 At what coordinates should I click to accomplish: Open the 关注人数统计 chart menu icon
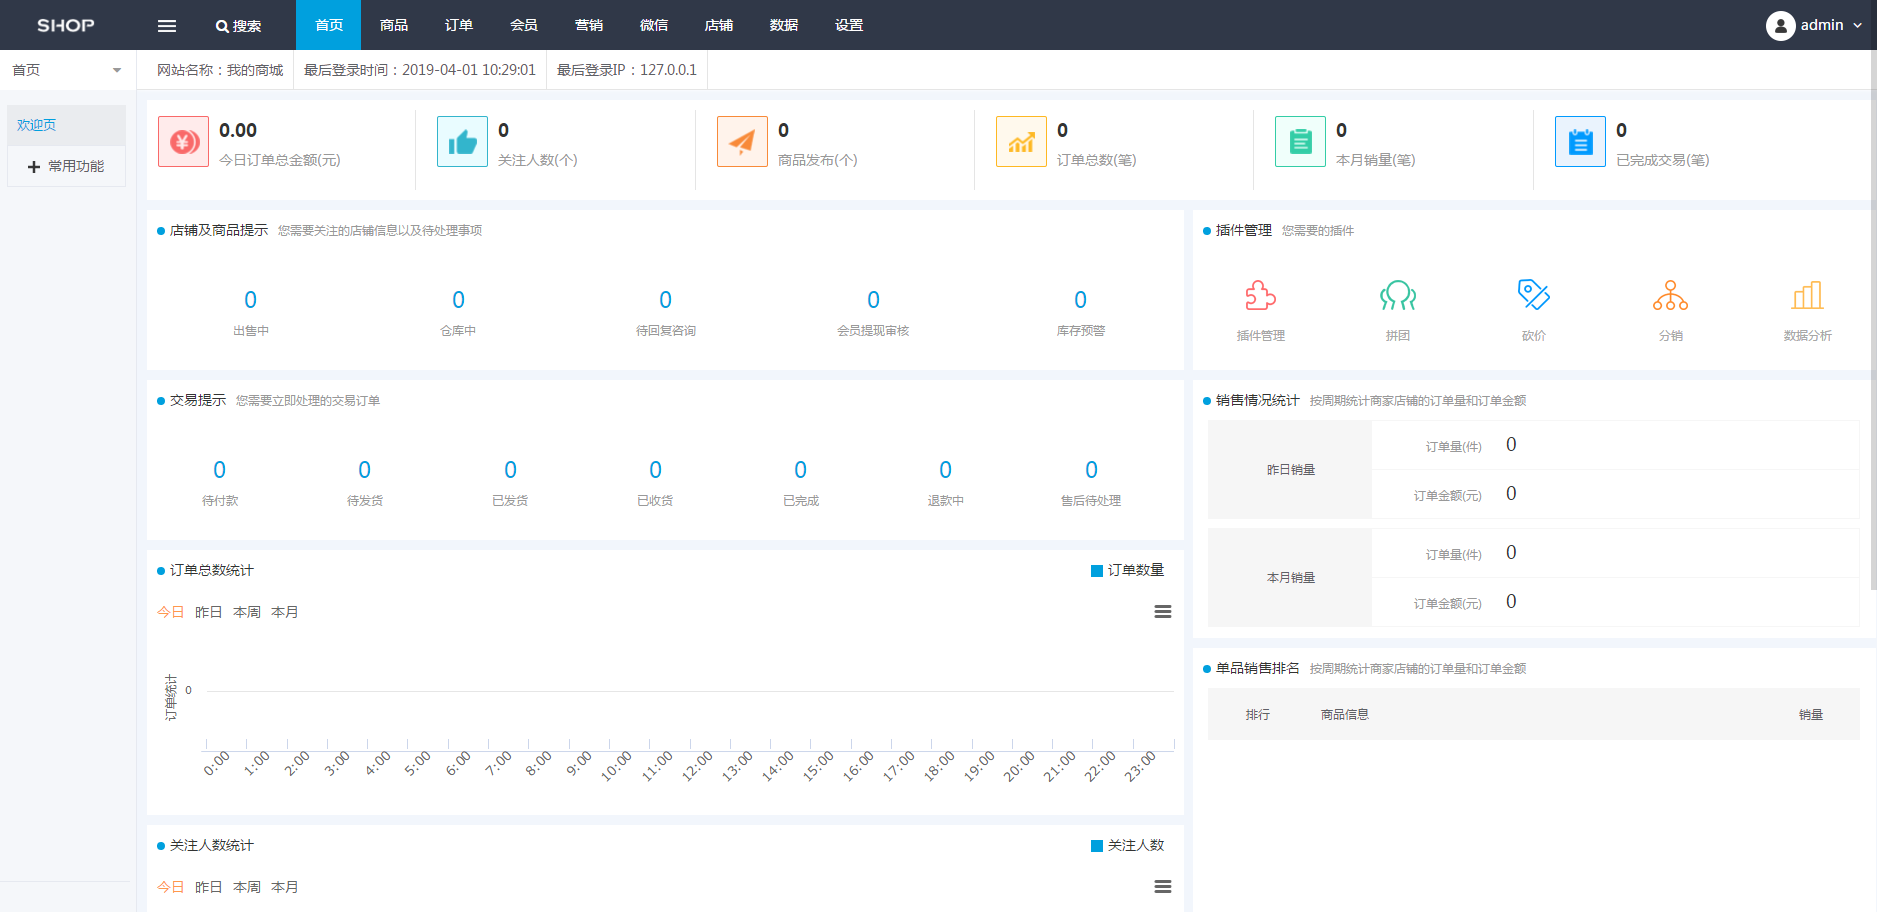1163,887
